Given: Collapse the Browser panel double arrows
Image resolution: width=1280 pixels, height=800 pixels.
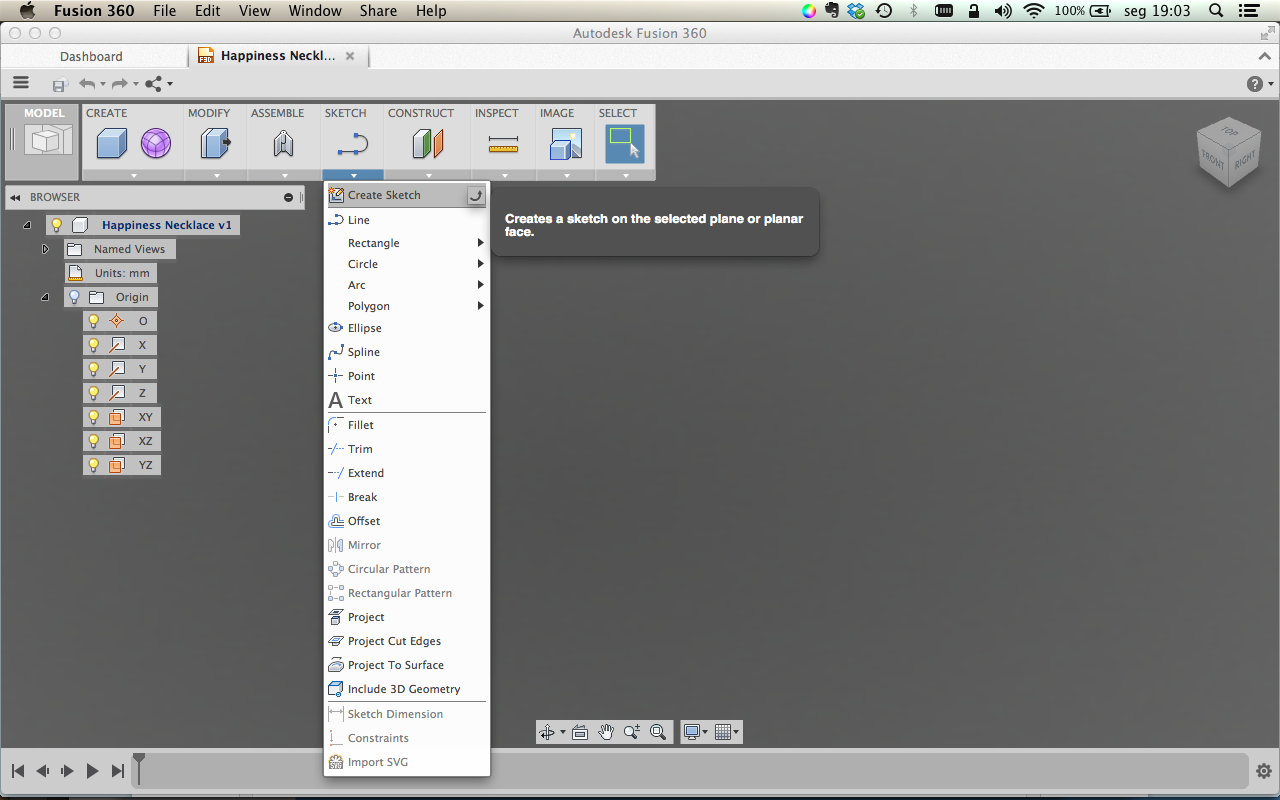Looking at the screenshot, I should point(15,197).
